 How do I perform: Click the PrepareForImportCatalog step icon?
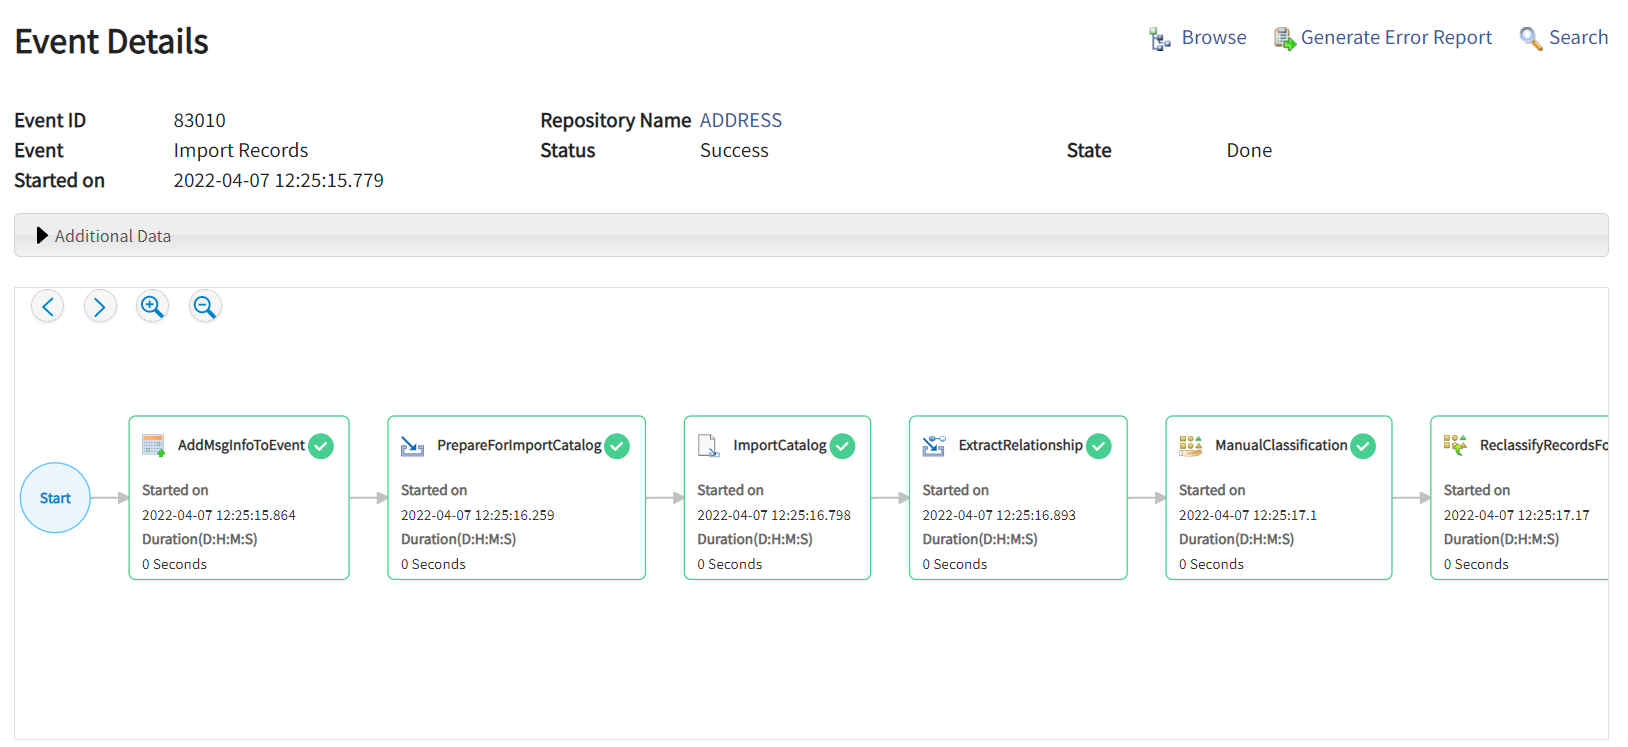click(412, 446)
